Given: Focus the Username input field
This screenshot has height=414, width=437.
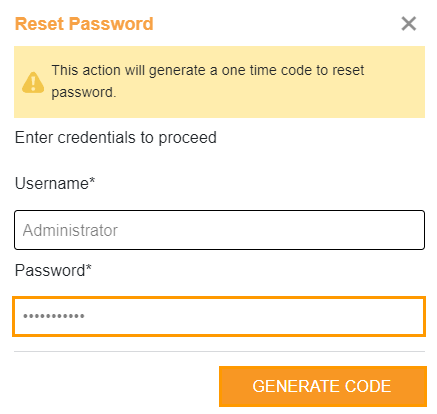Looking at the screenshot, I should point(219,230).
